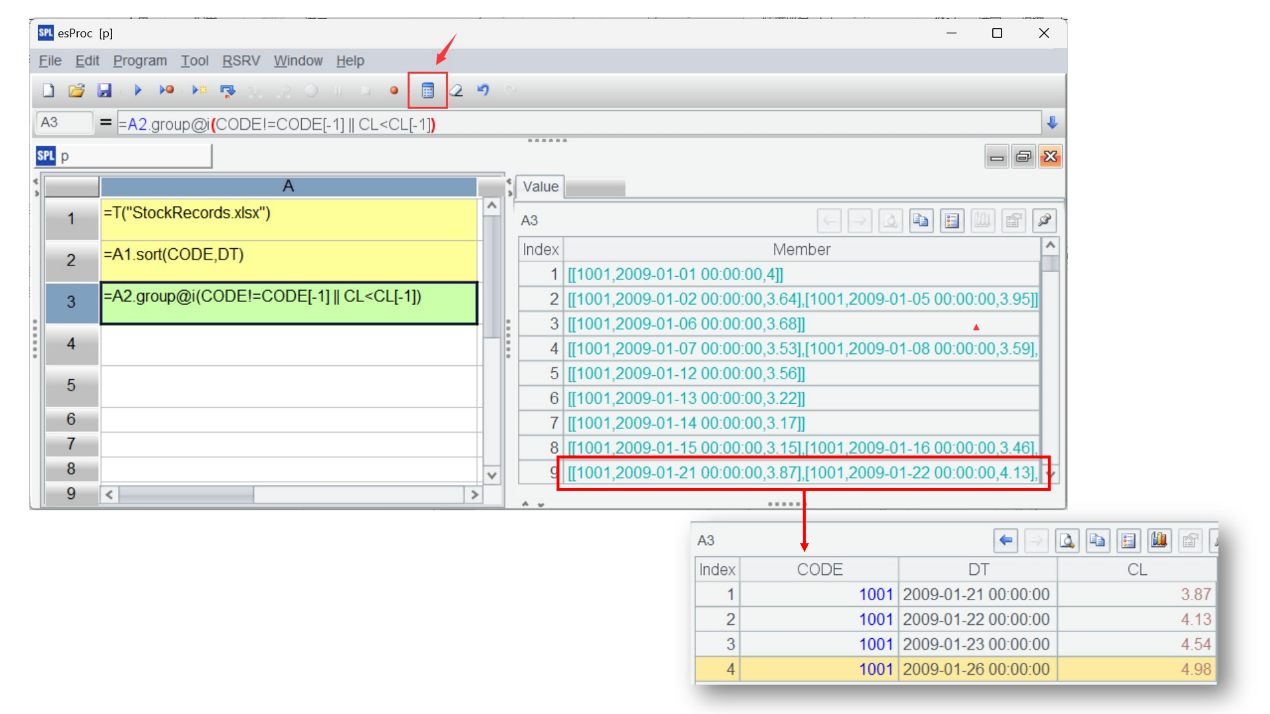Expand the formula bar with blue down arrow
1270x714 pixels.
tap(1051, 123)
